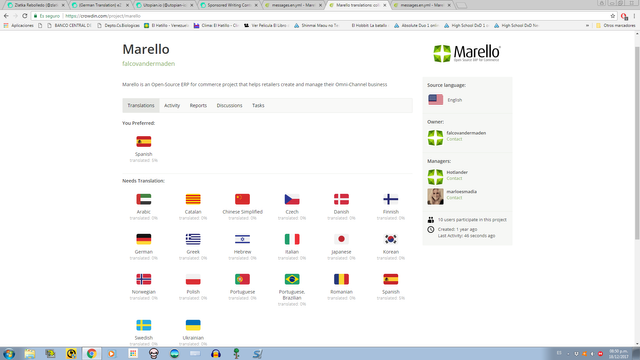Open Hotlander manager avatar
Image resolution: width=640 pixels, height=360 pixels.
tap(435, 177)
